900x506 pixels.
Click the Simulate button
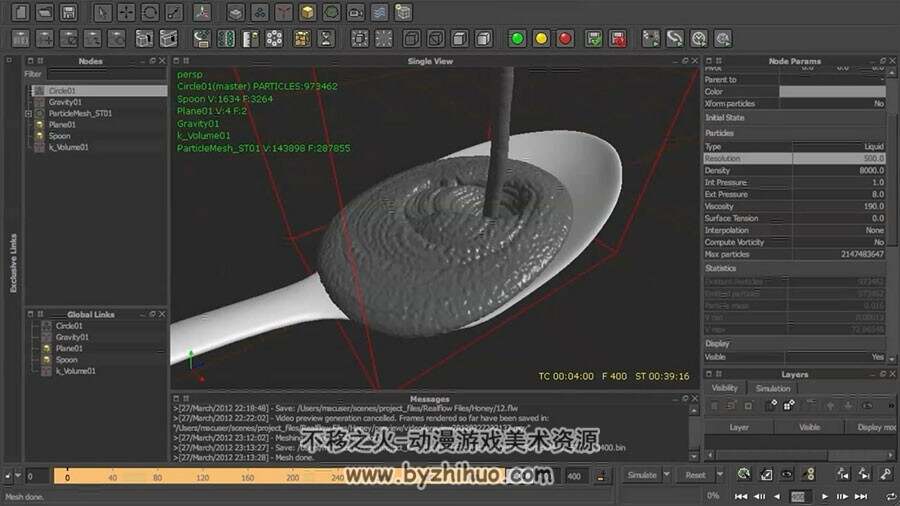click(642, 475)
